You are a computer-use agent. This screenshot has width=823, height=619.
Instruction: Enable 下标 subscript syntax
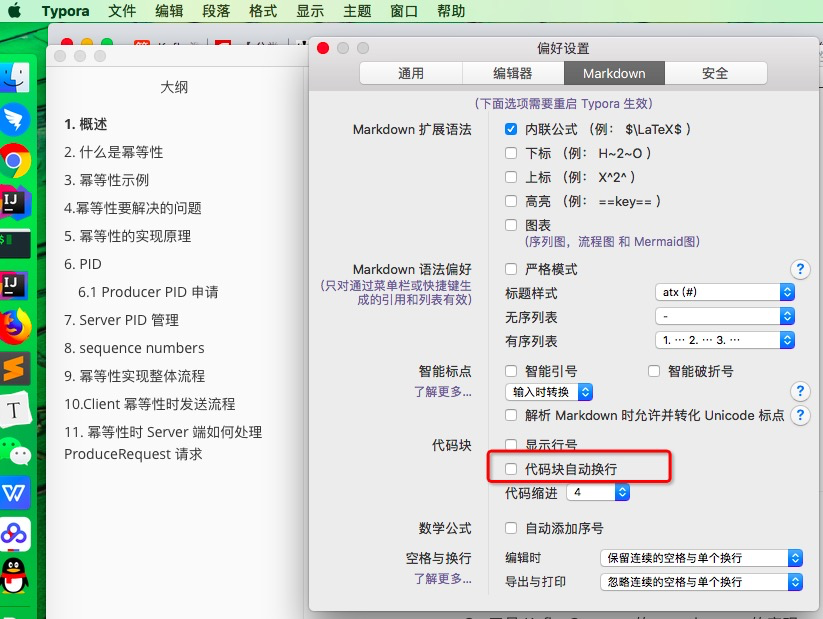point(511,153)
